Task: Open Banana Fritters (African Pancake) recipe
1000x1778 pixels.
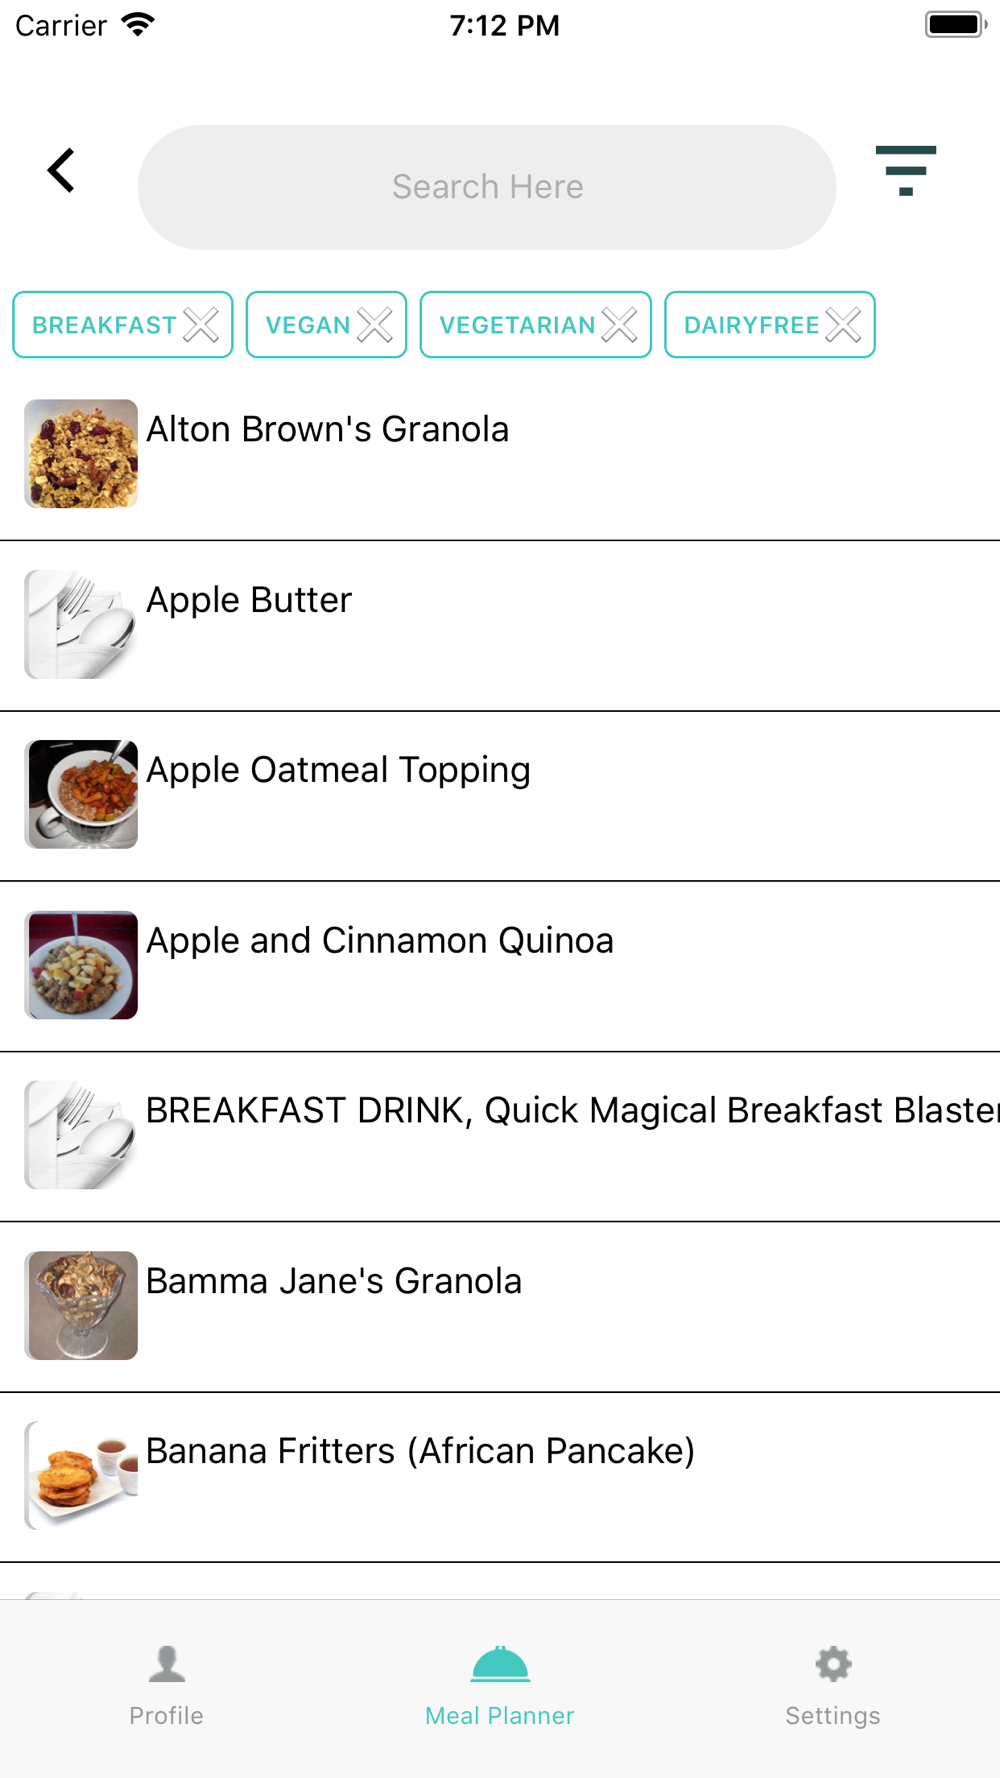Action: tap(500, 1477)
